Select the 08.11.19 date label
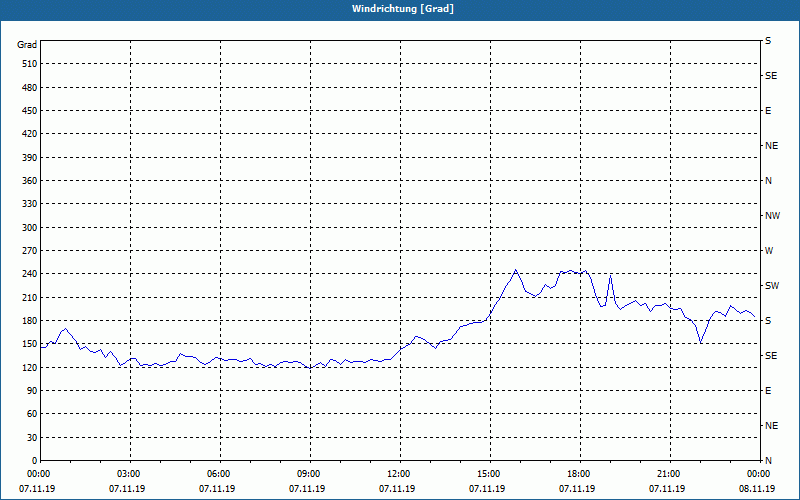This screenshot has width=800, height=500. click(x=757, y=489)
